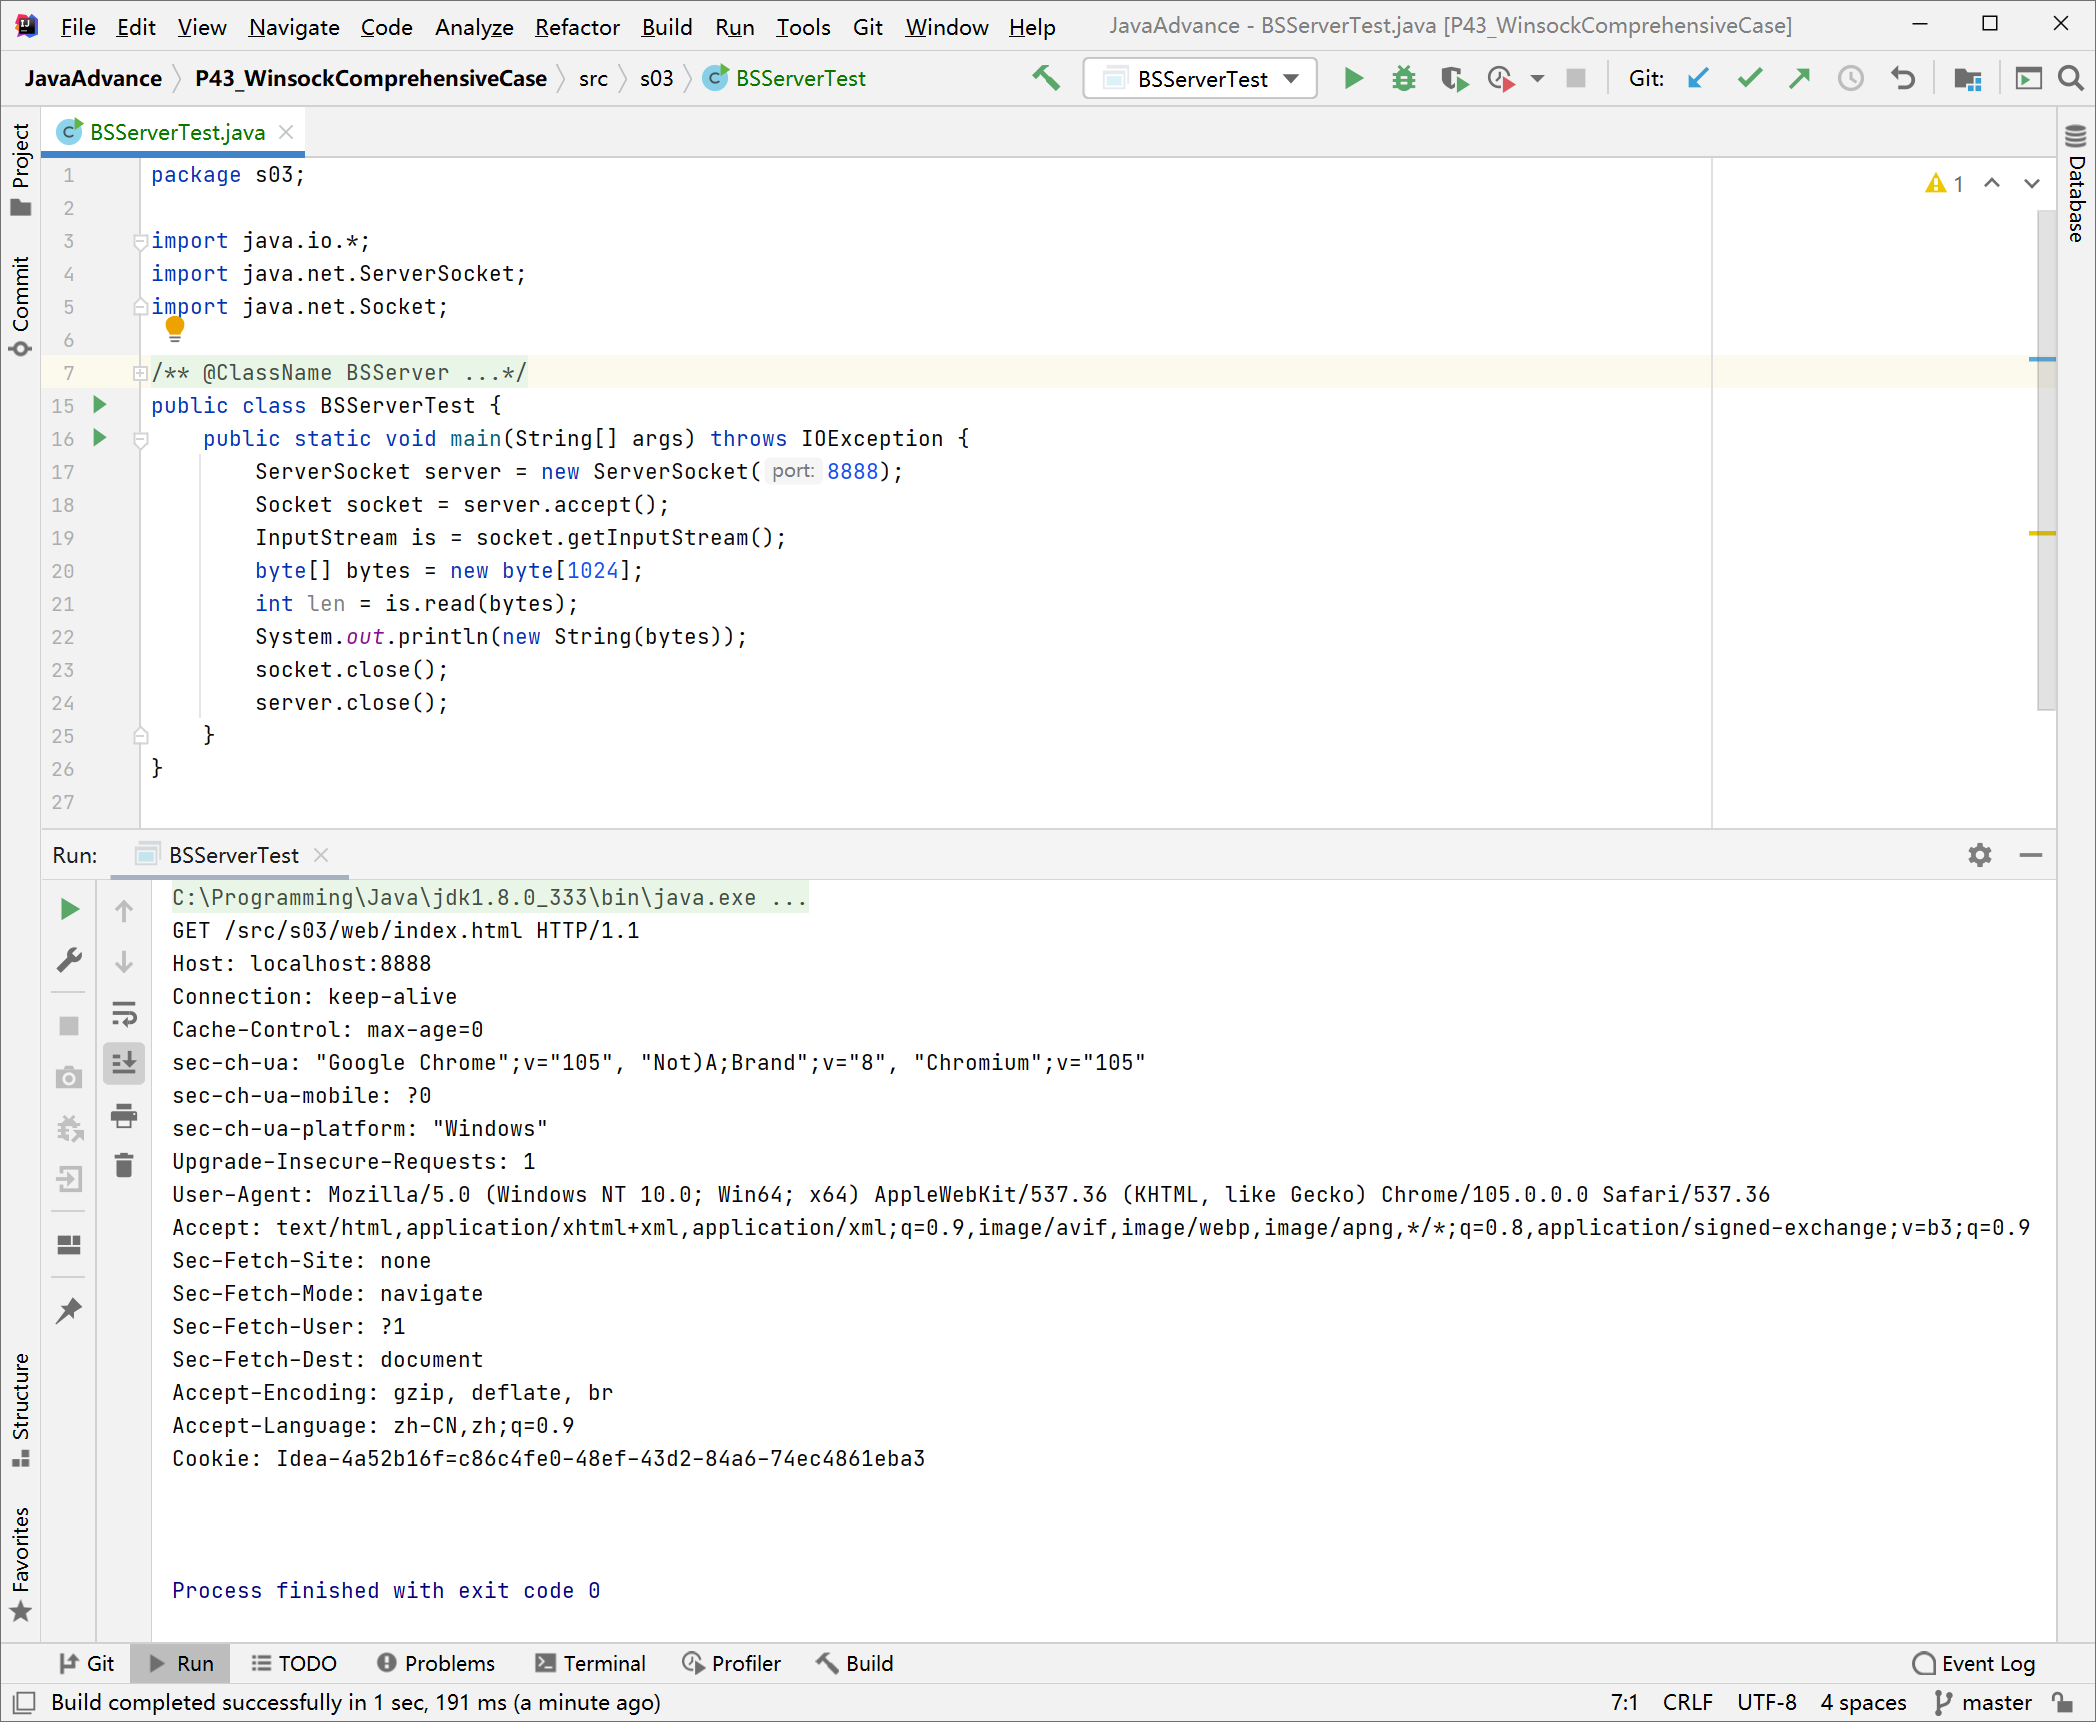Click the warning indicator showing 1
Viewport: 2096px width, 1722px height.
[x=1944, y=183]
